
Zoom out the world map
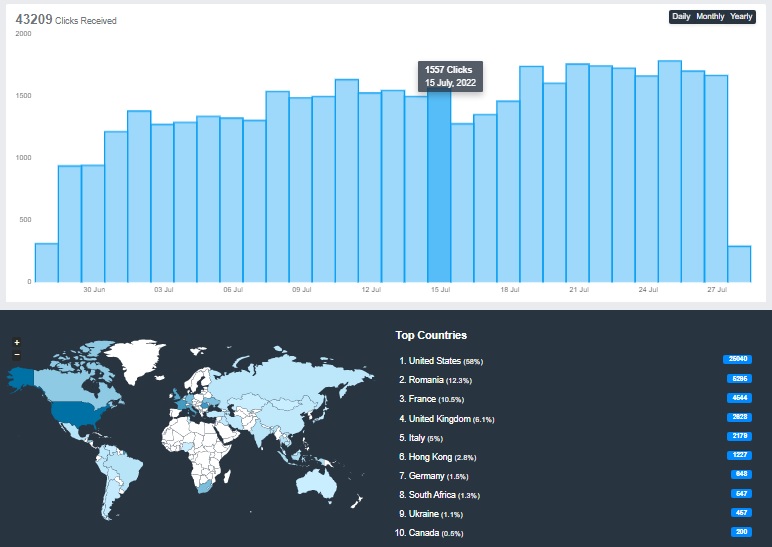(x=17, y=355)
